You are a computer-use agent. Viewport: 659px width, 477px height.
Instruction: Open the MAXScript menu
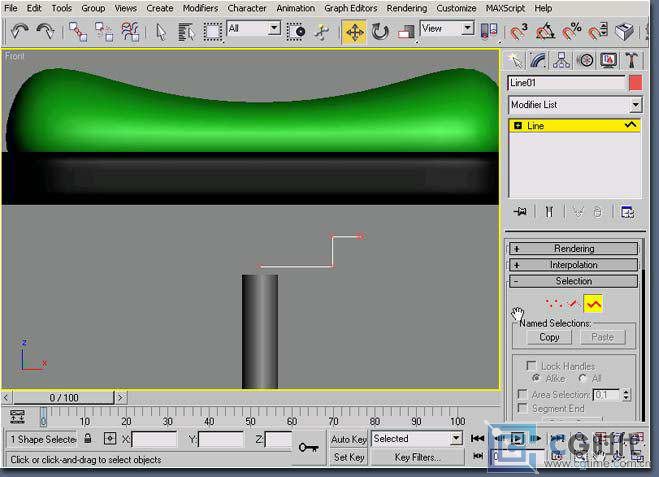505,8
